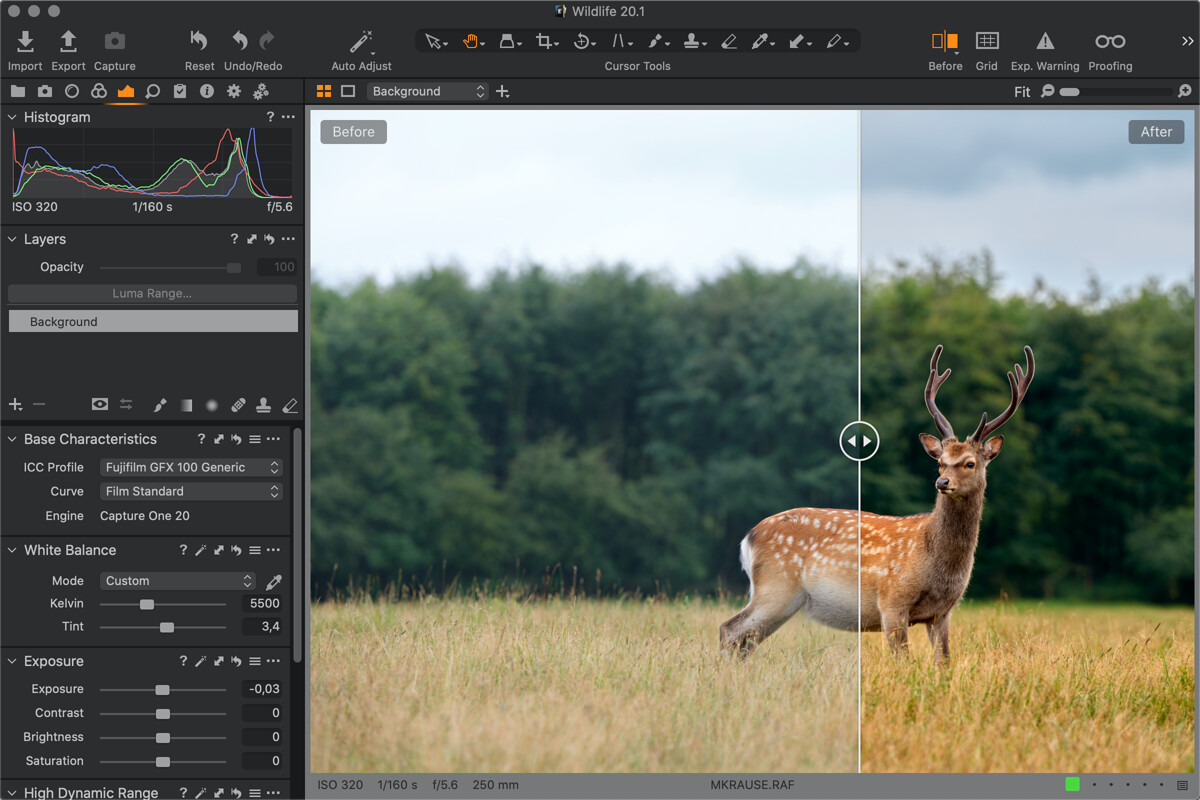Click the Kelvin value field 5500
The image size is (1200, 800).
point(262,604)
